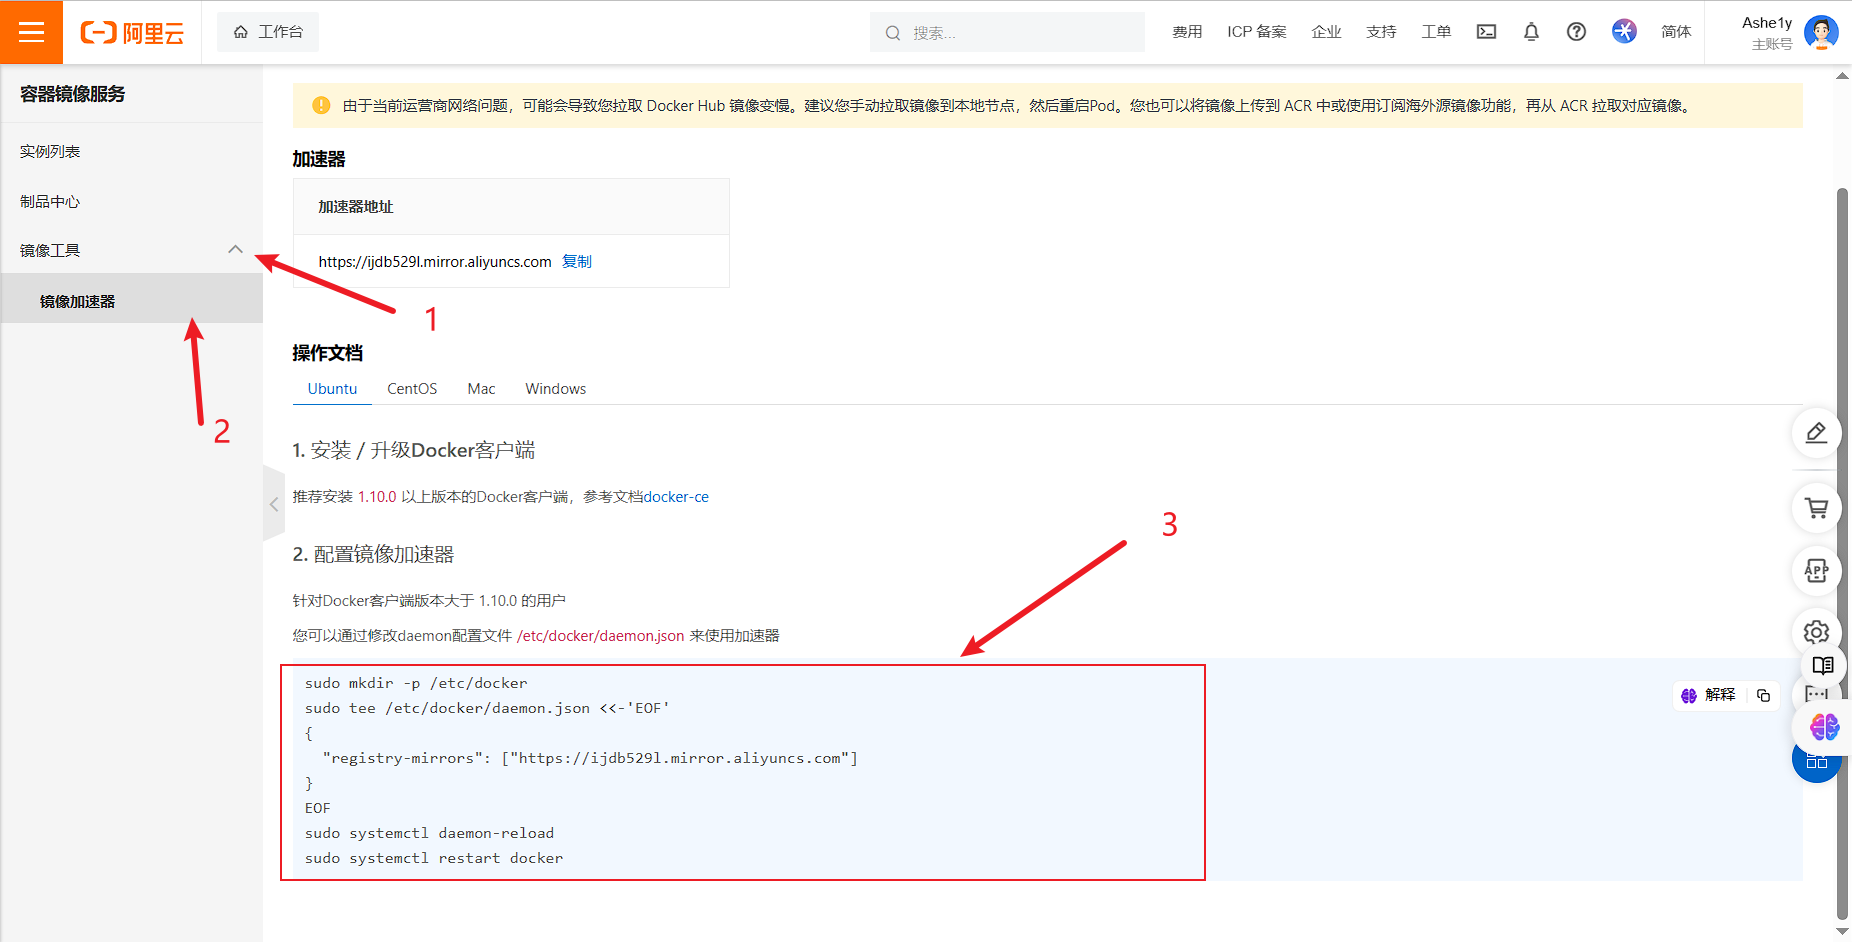Launch Cloud Shell terminal icon

[x=1487, y=32]
